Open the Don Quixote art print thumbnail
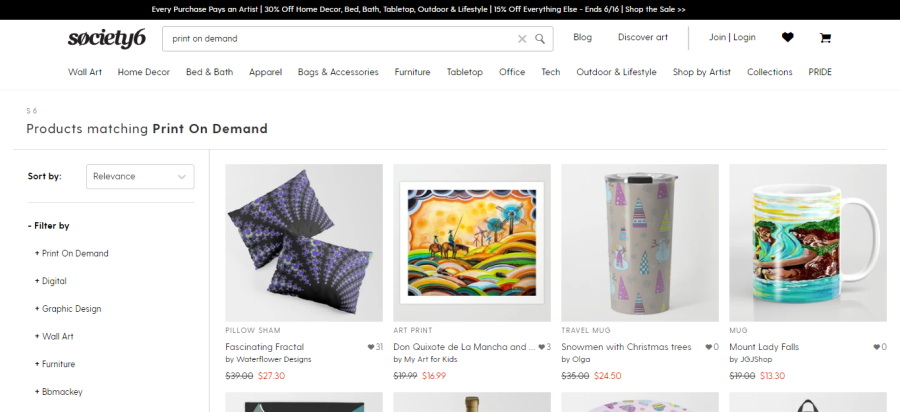 (472, 242)
